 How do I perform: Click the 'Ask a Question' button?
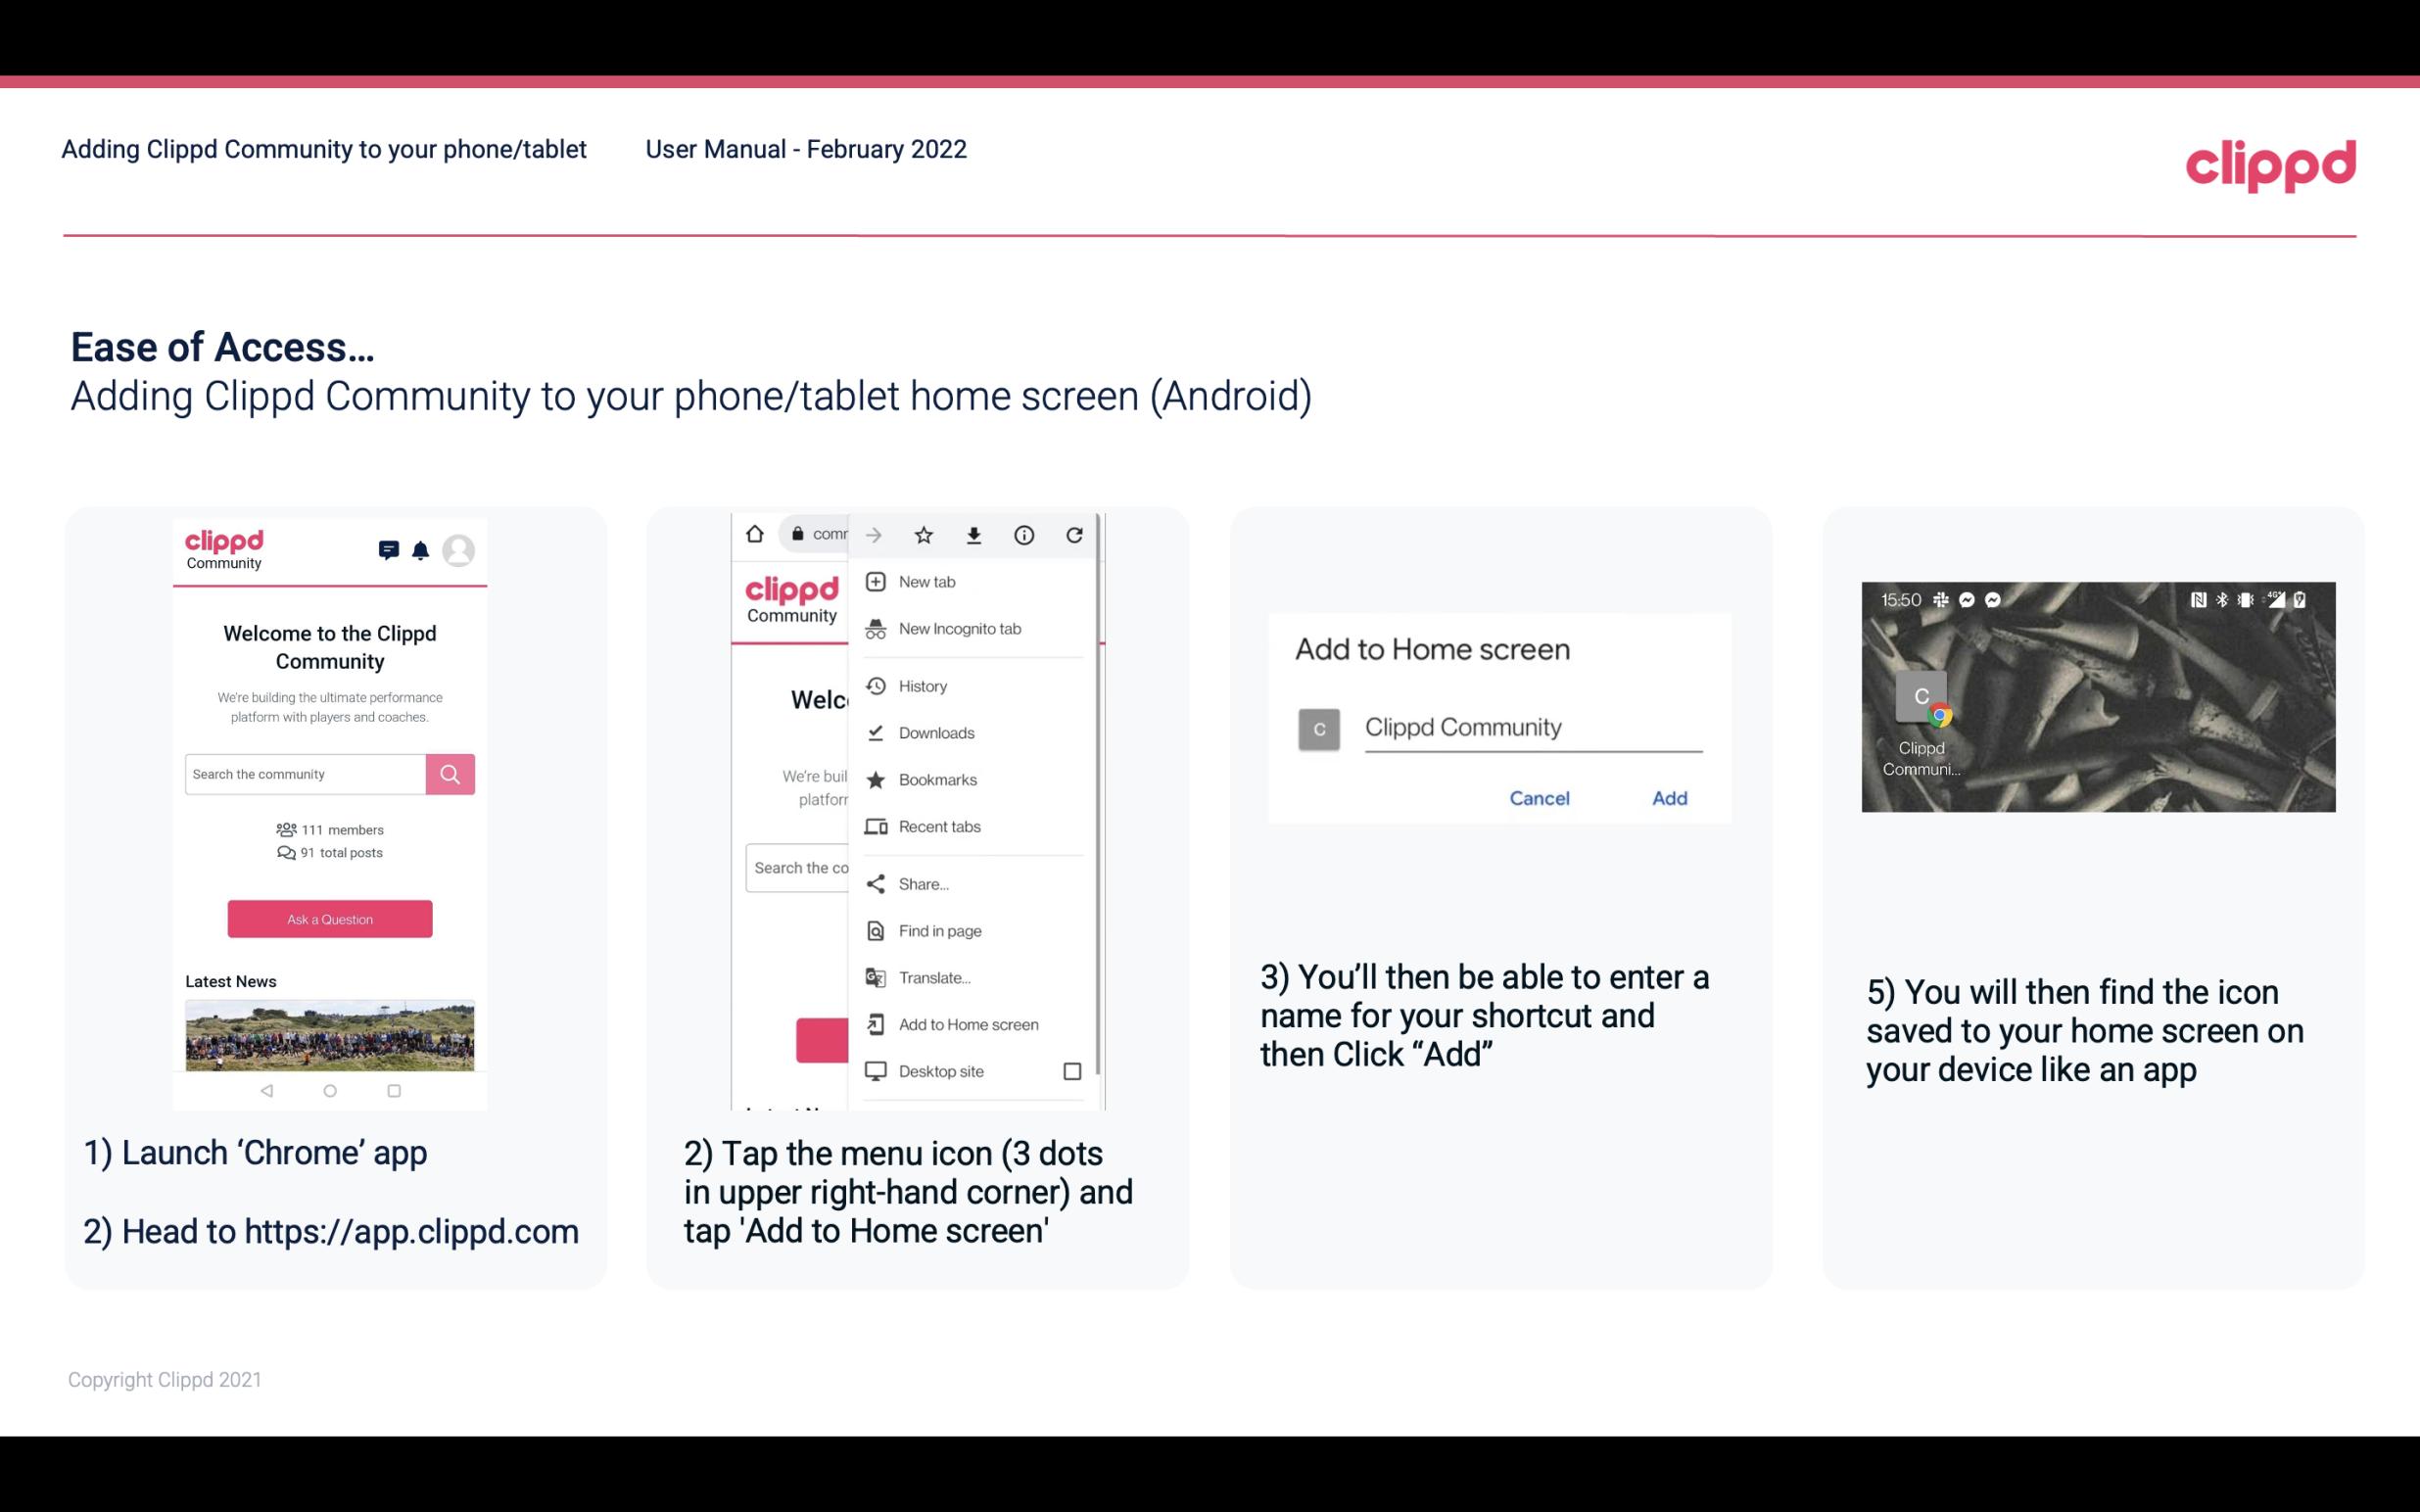click(329, 918)
